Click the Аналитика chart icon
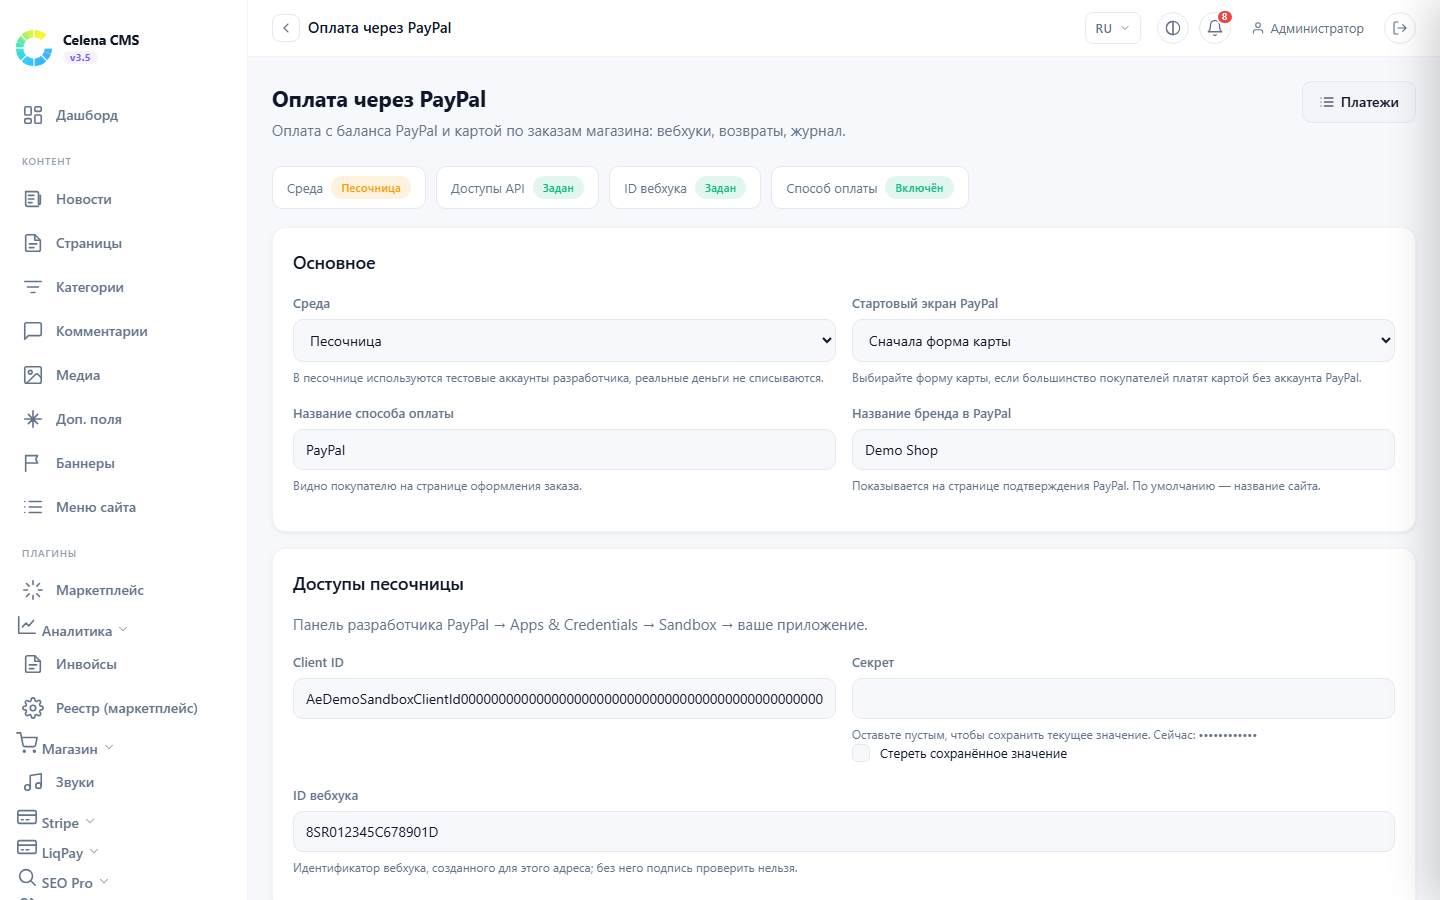The image size is (1440, 900). [x=27, y=625]
